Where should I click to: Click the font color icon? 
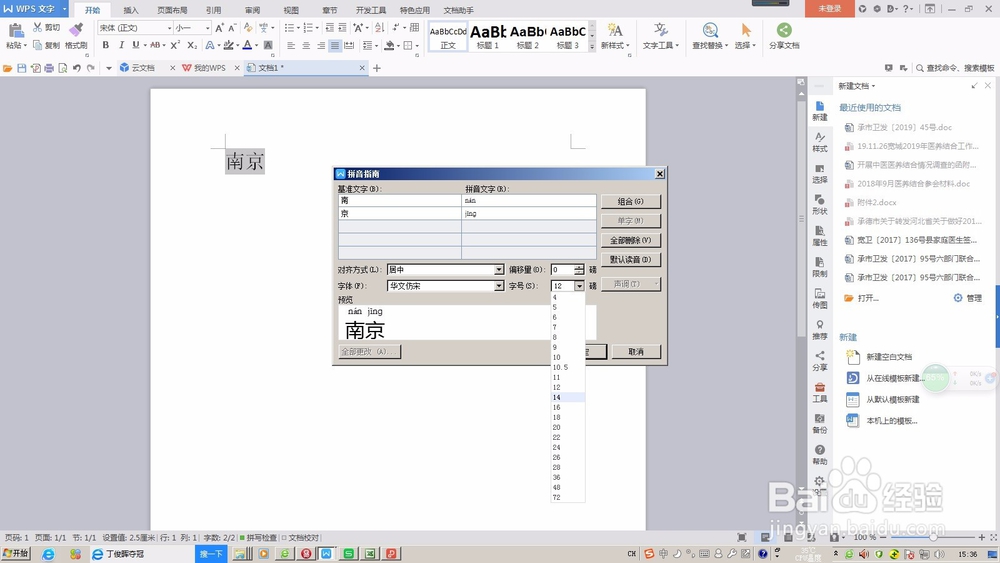247,45
